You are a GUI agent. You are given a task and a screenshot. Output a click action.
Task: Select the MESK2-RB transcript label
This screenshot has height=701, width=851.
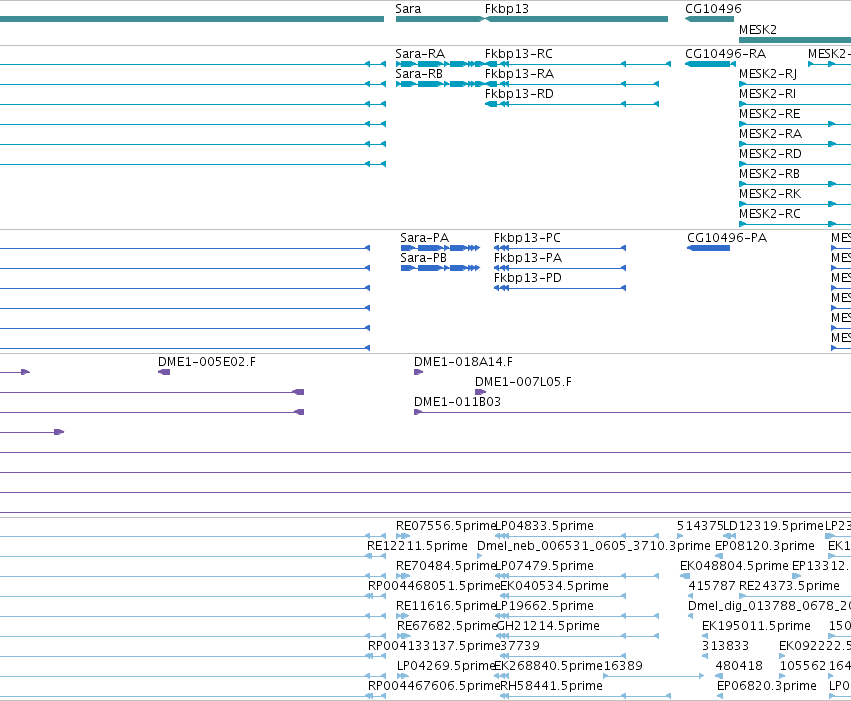(x=770, y=174)
